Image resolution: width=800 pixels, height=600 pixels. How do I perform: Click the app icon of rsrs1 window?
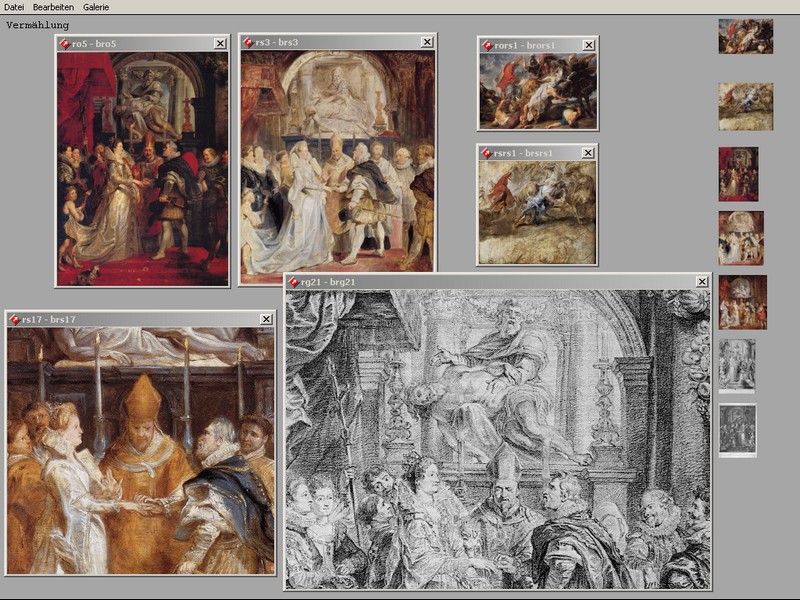[487, 152]
